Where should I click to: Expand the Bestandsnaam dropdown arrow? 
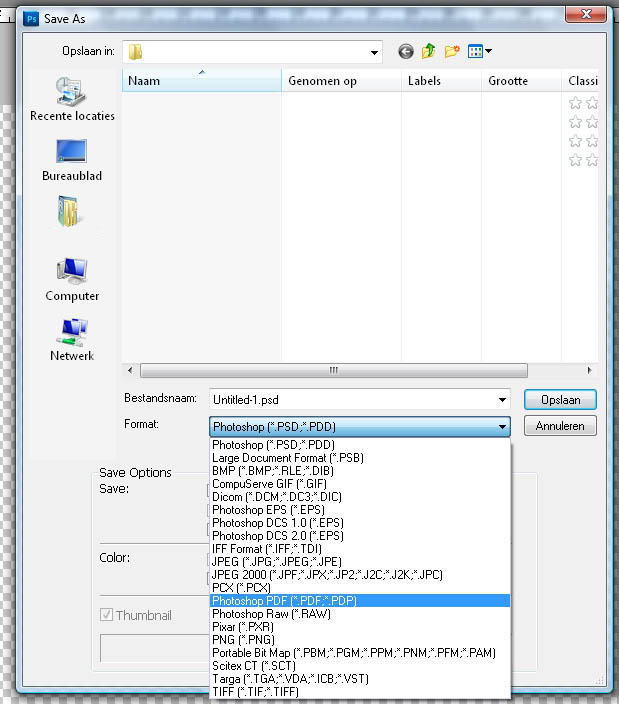tap(502, 400)
